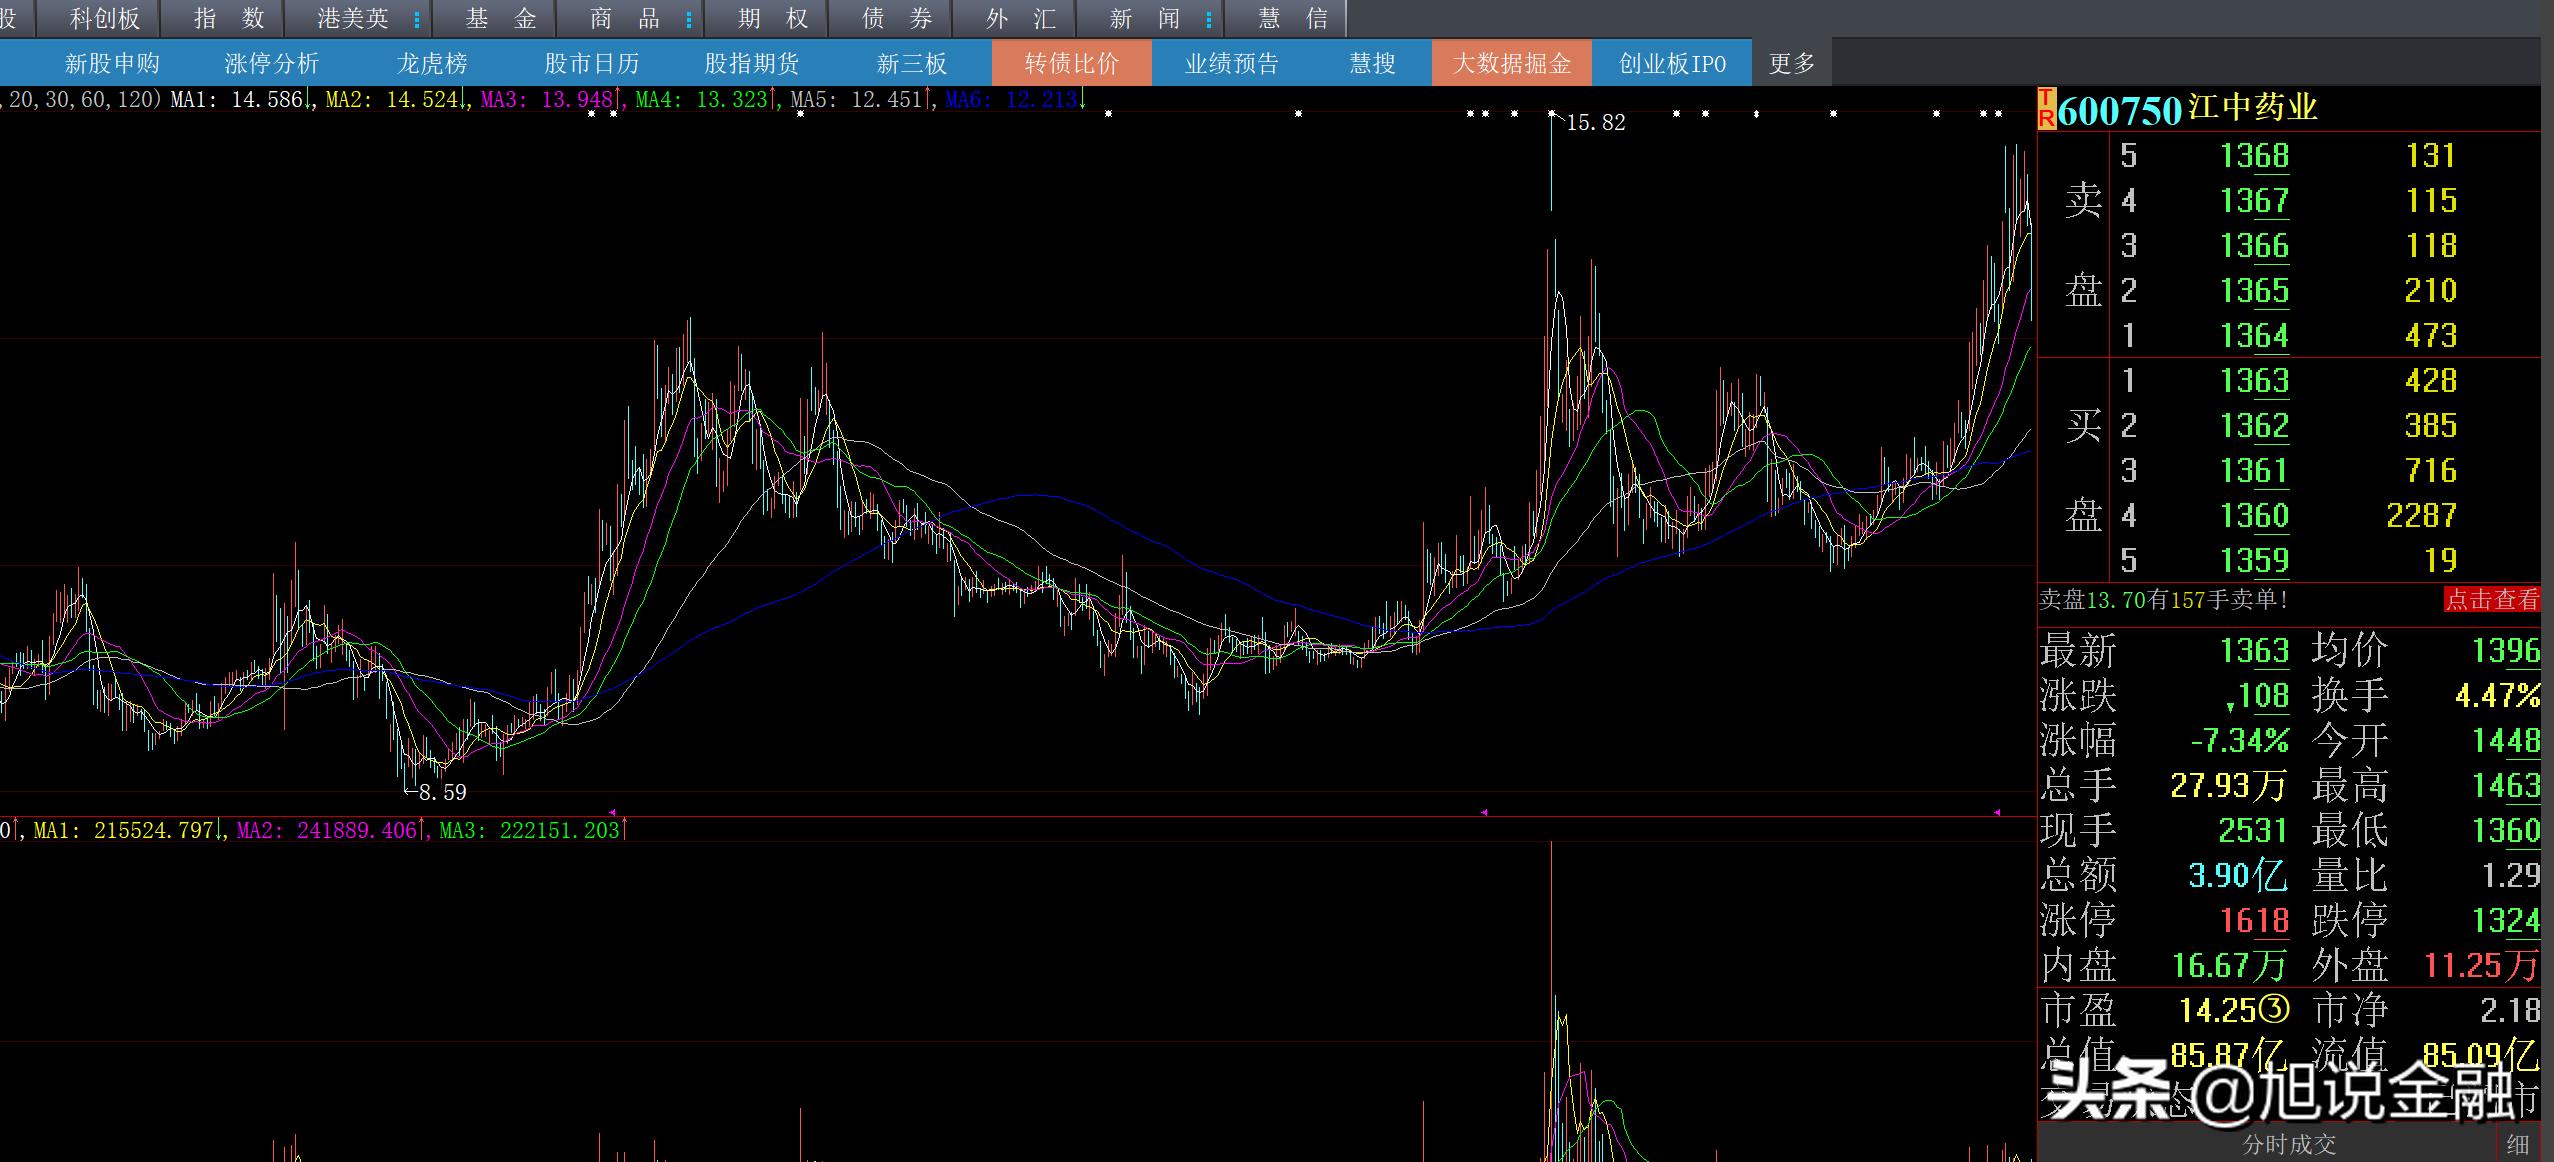
Task: Click 更多 to show more tools
Action: click(1791, 64)
